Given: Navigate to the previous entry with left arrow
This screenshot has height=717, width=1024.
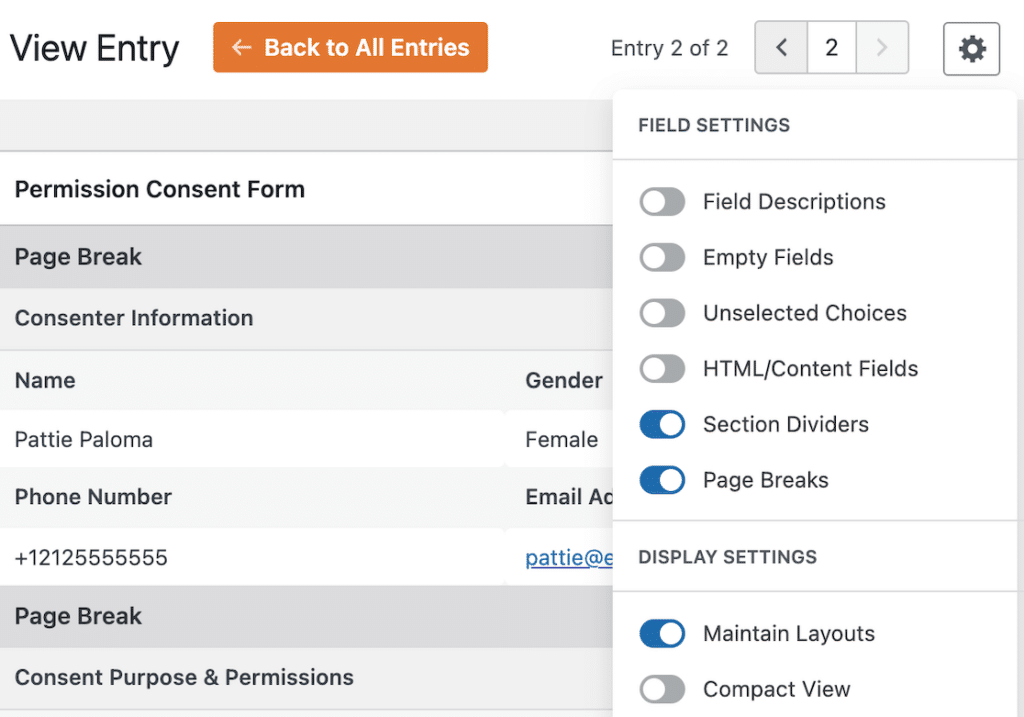Looking at the screenshot, I should pyautogui.click(x=781, y=47).
